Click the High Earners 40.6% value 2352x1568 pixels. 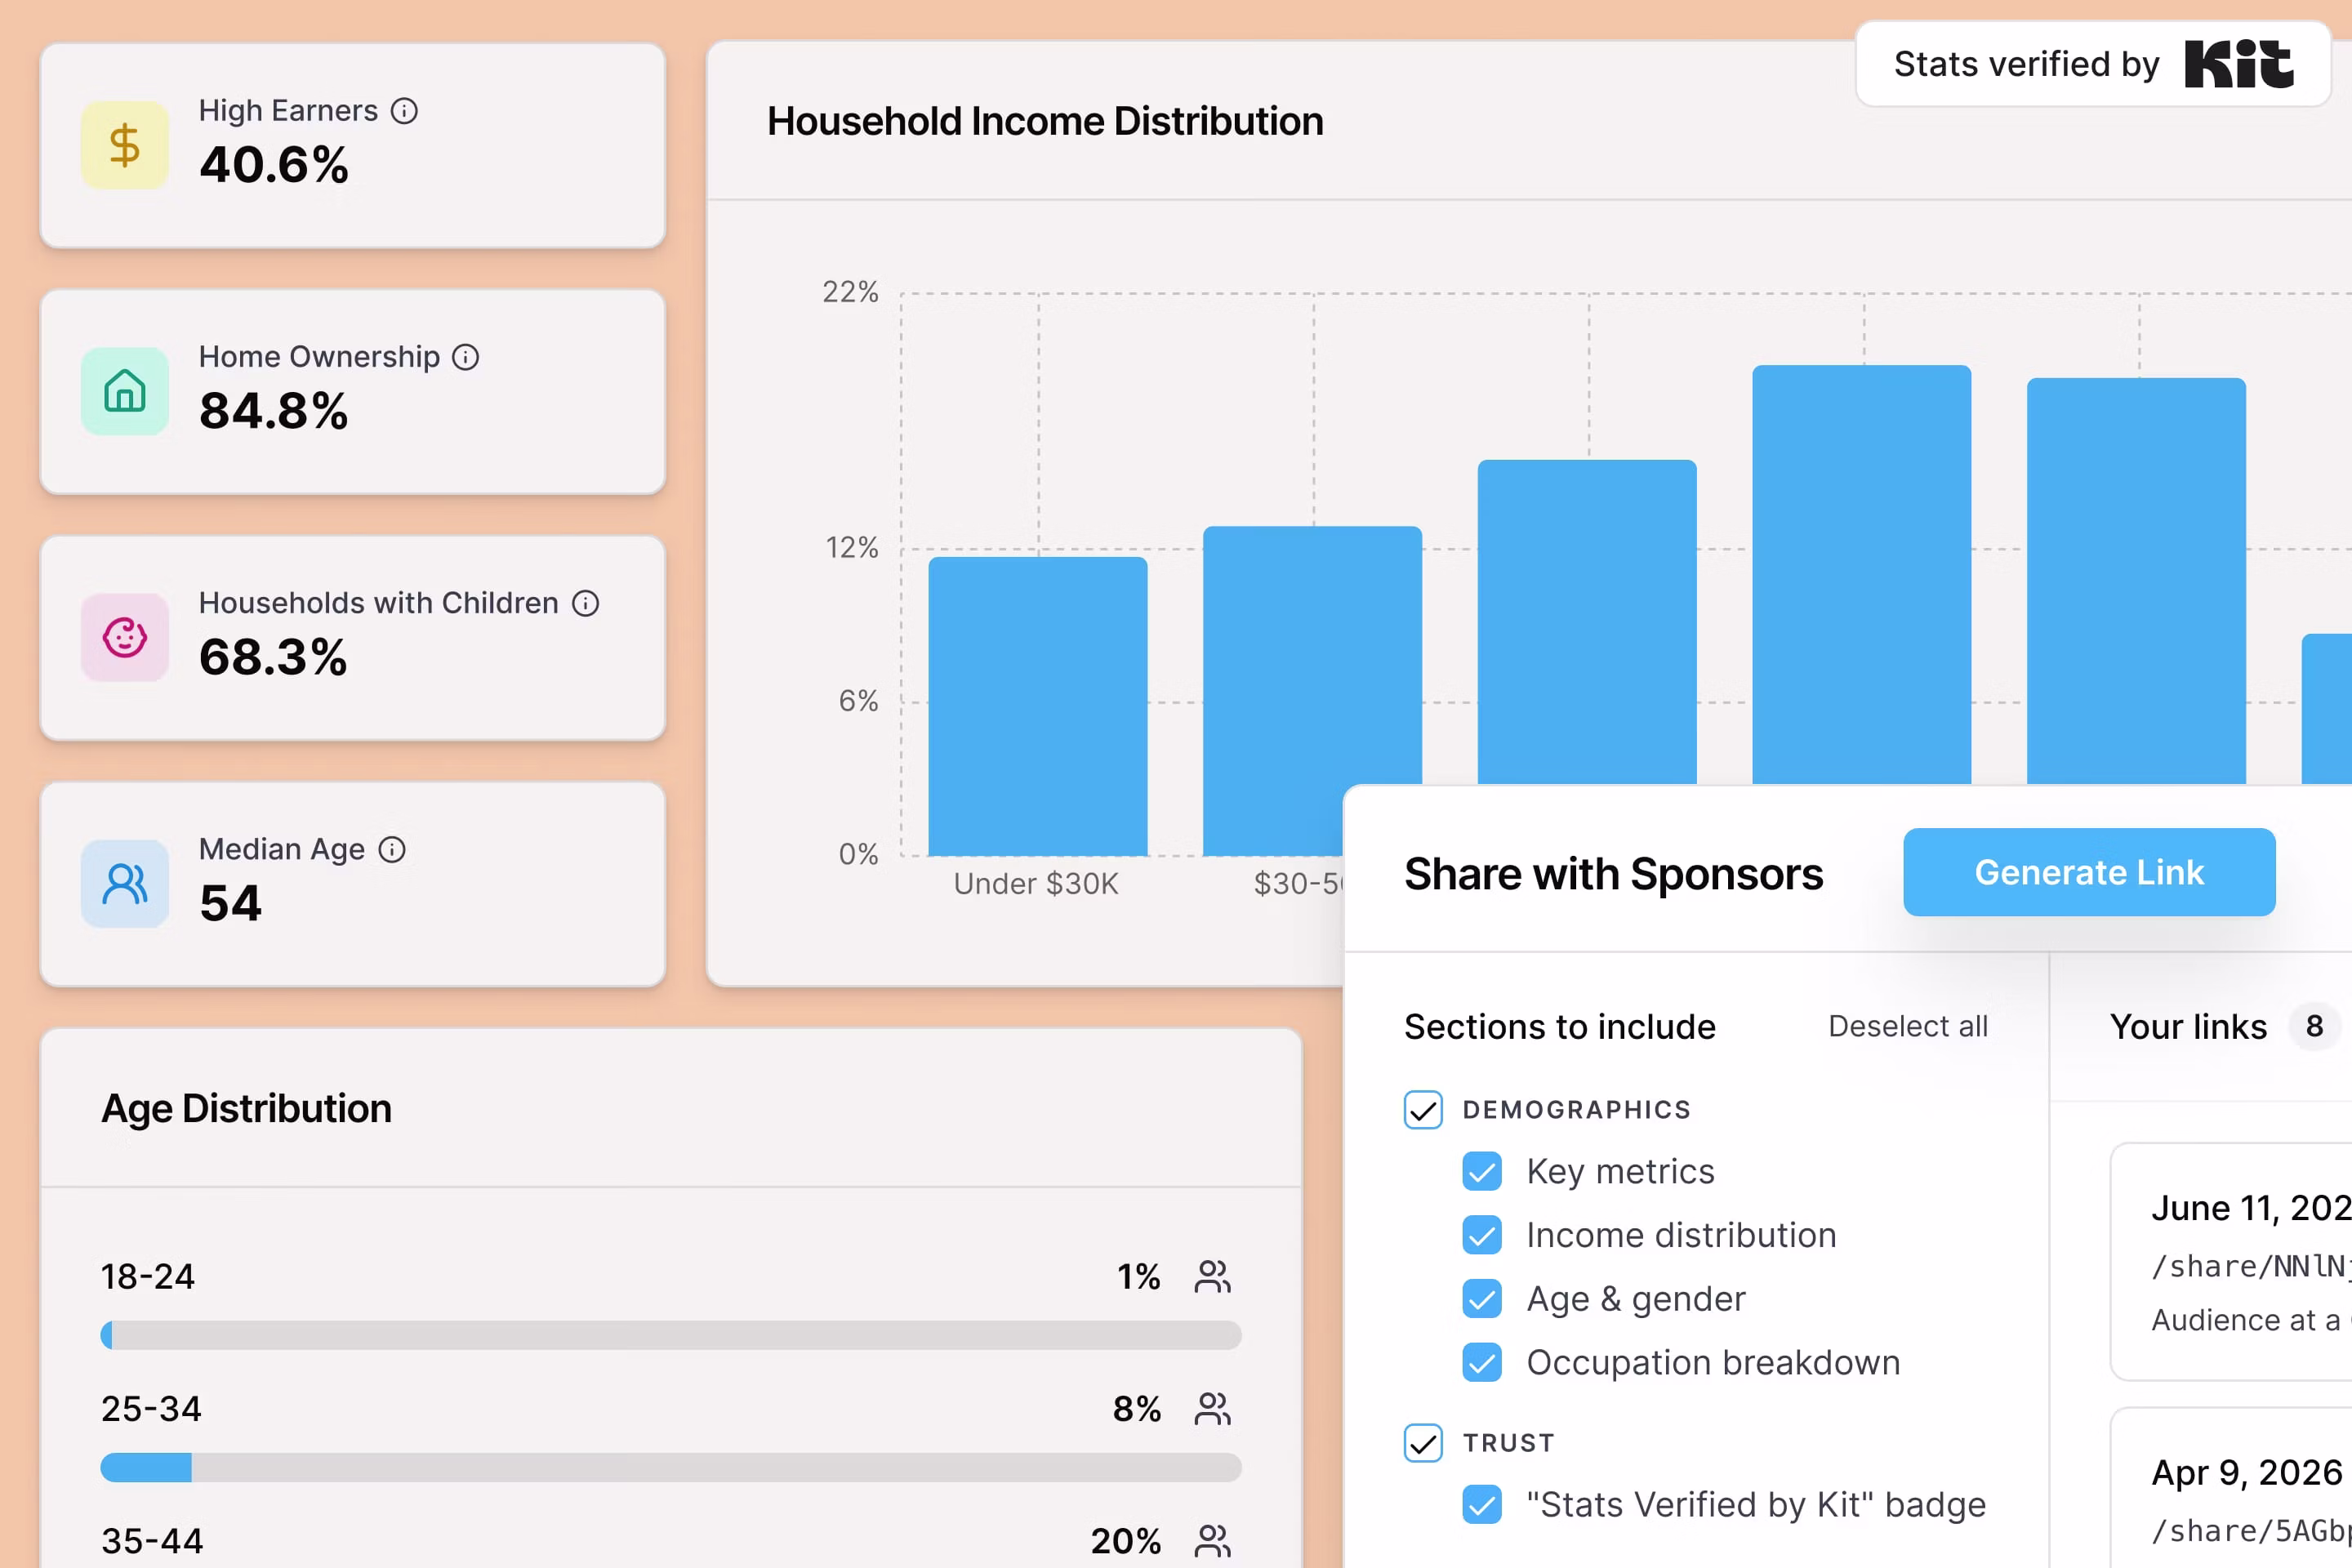(x=274, y=165)
